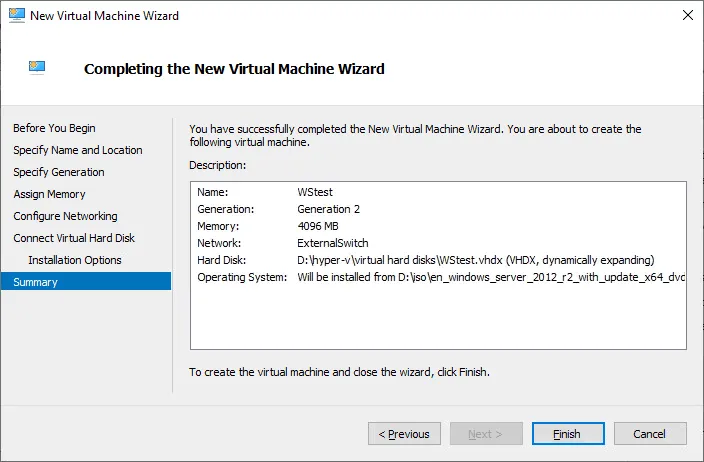Jump to the Assign Memory page

click(49, 194)
